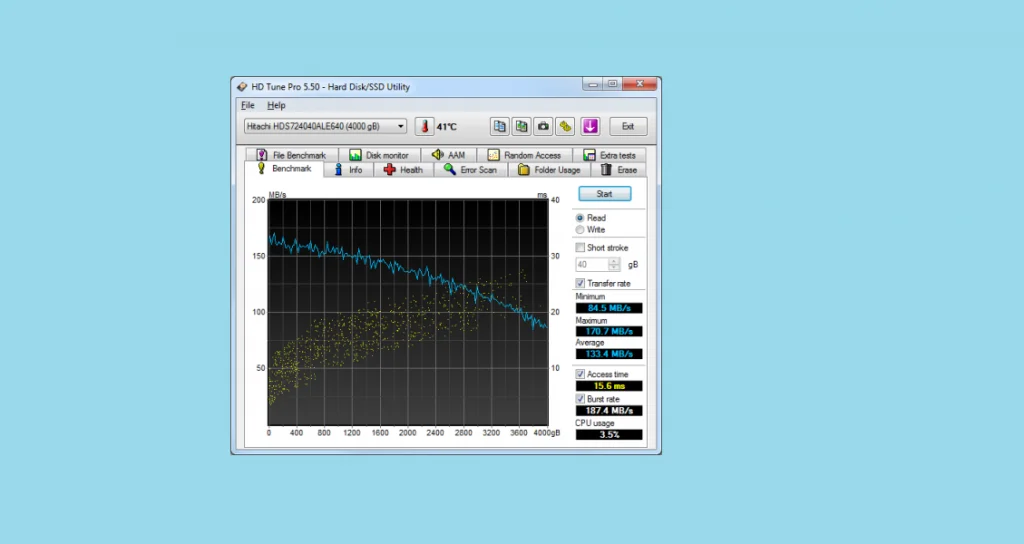Click the Minimum value 84.5 MB/s
Viewport: 1024px width, 544px height.
[x=609, y=308]
